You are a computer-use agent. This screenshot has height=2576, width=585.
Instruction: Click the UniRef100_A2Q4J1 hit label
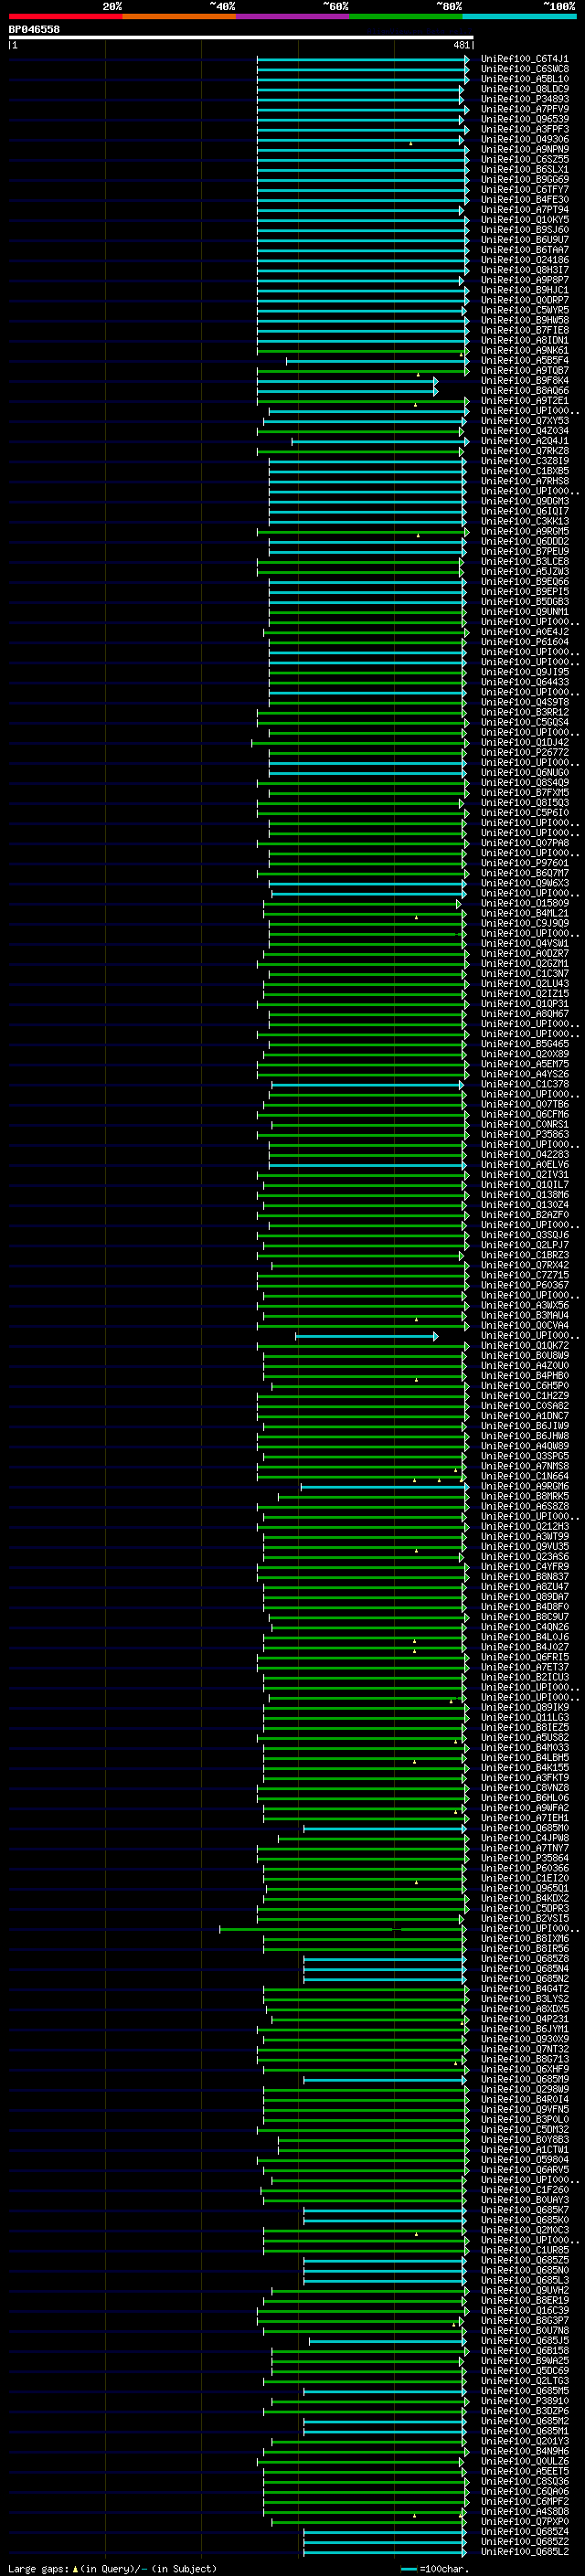(524, 441)
